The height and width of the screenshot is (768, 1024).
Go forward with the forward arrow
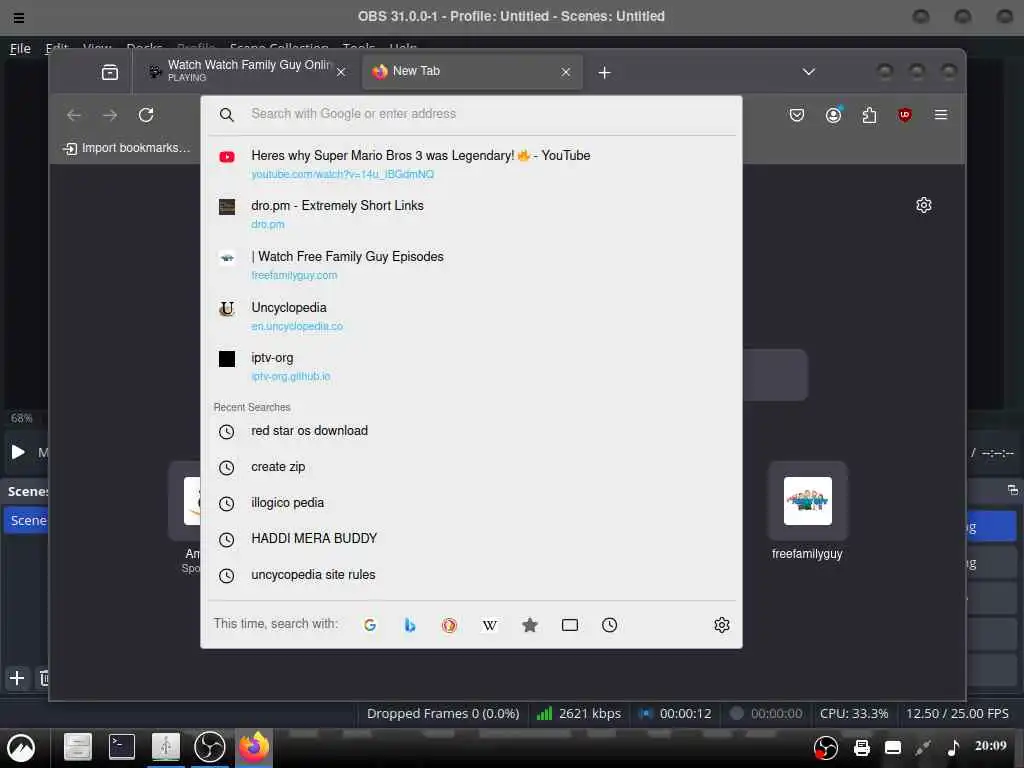tap(110, 116)
